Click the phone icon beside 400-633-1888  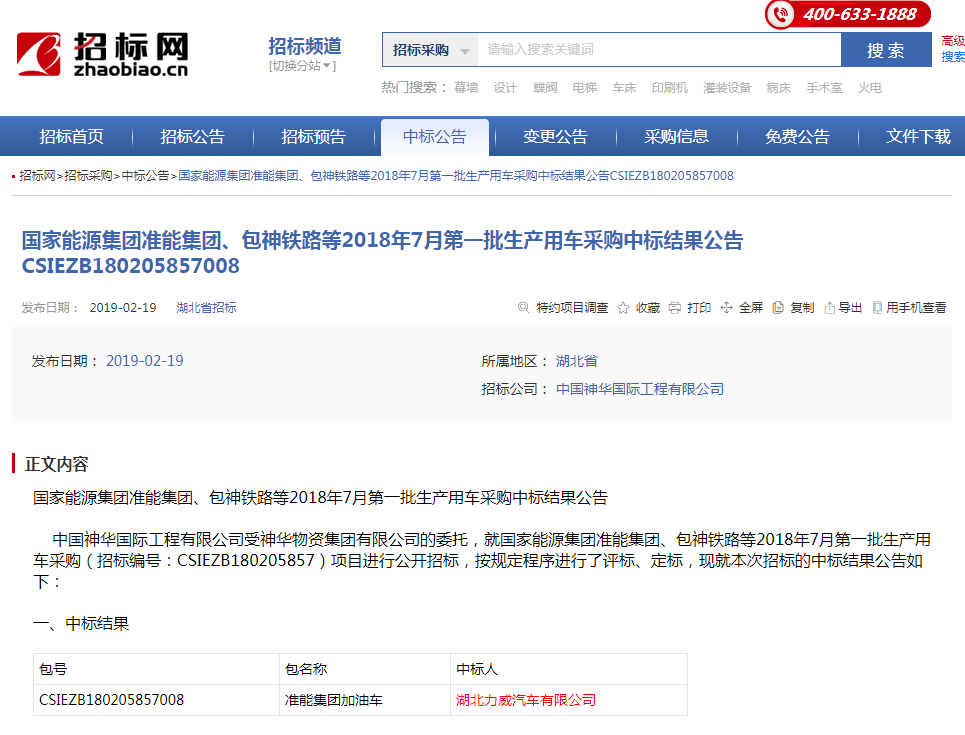click(782, 14)
